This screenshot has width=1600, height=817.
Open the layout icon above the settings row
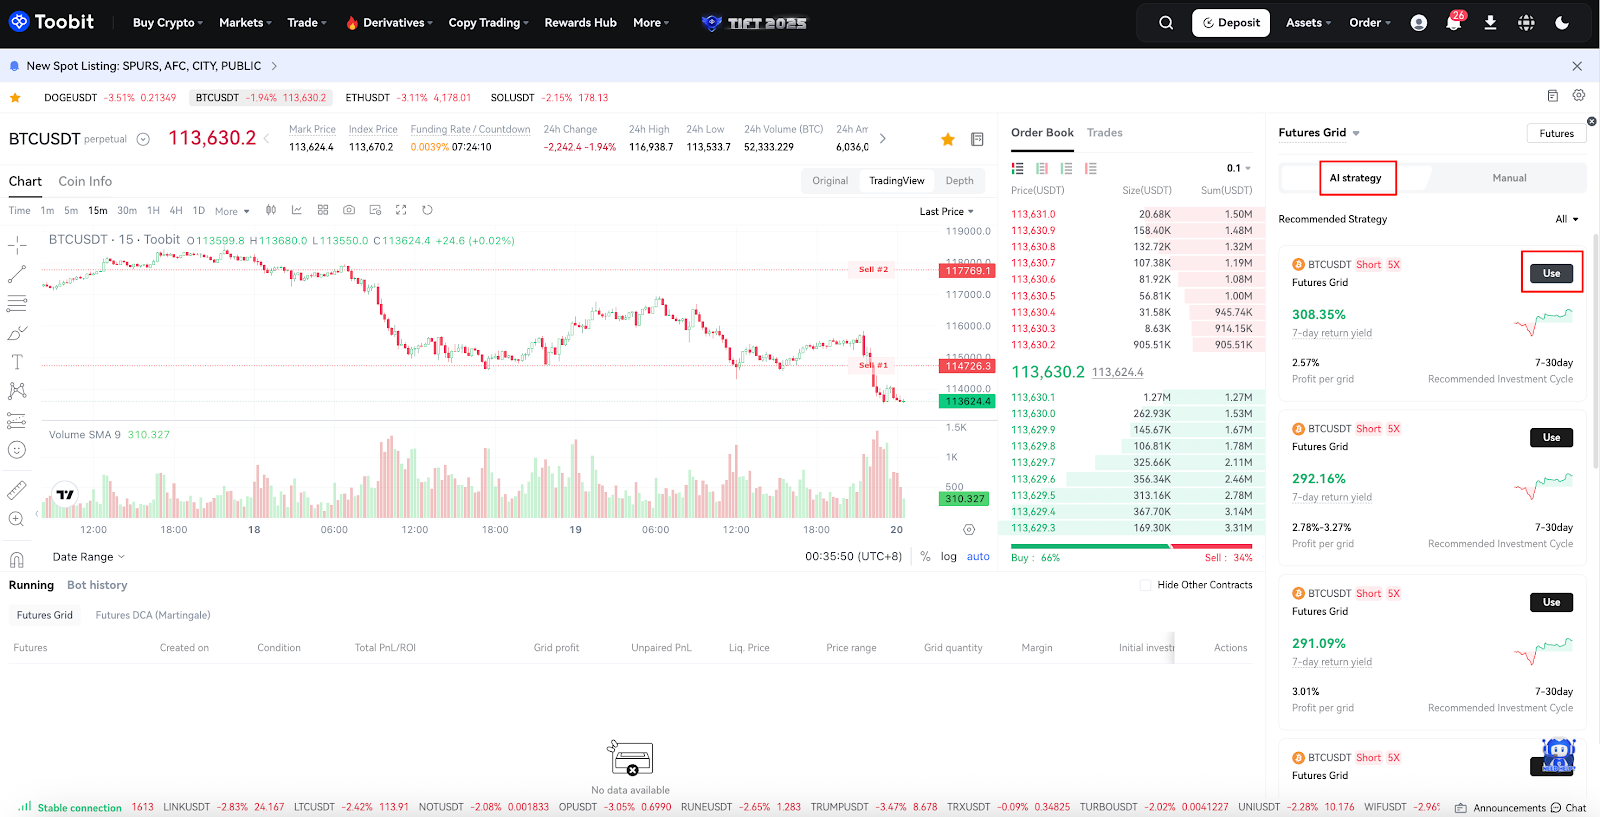(x=1553, y=96)
